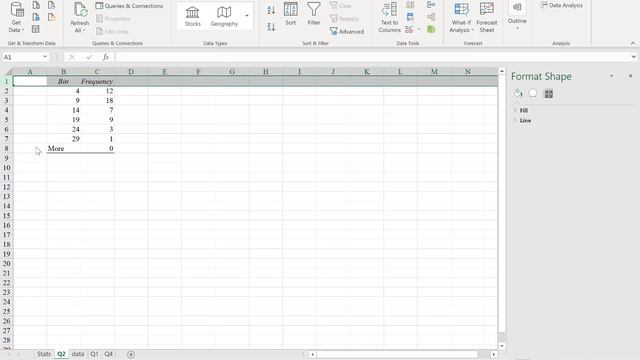Open What-If Analysis menu
Viewport: 640px width, 360px height.
[461, 17]
